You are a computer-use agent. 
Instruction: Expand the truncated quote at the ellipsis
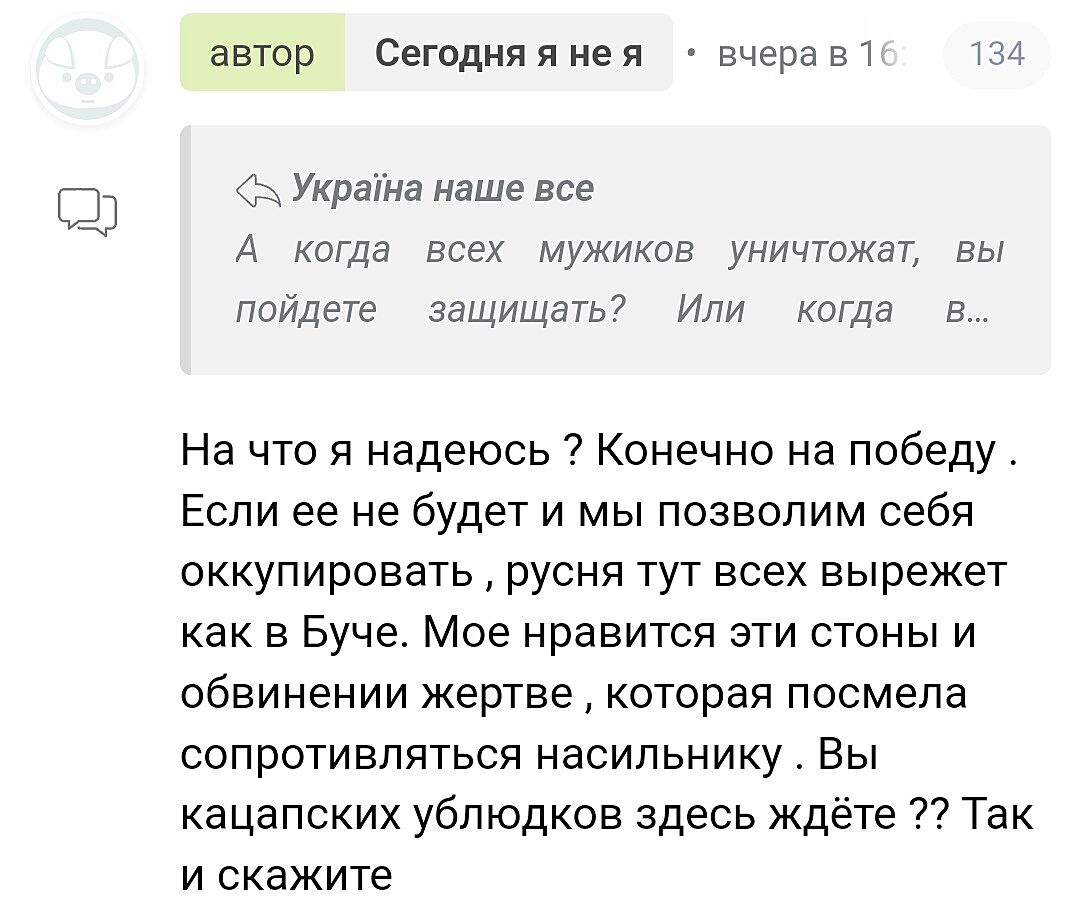pos(968,311)
